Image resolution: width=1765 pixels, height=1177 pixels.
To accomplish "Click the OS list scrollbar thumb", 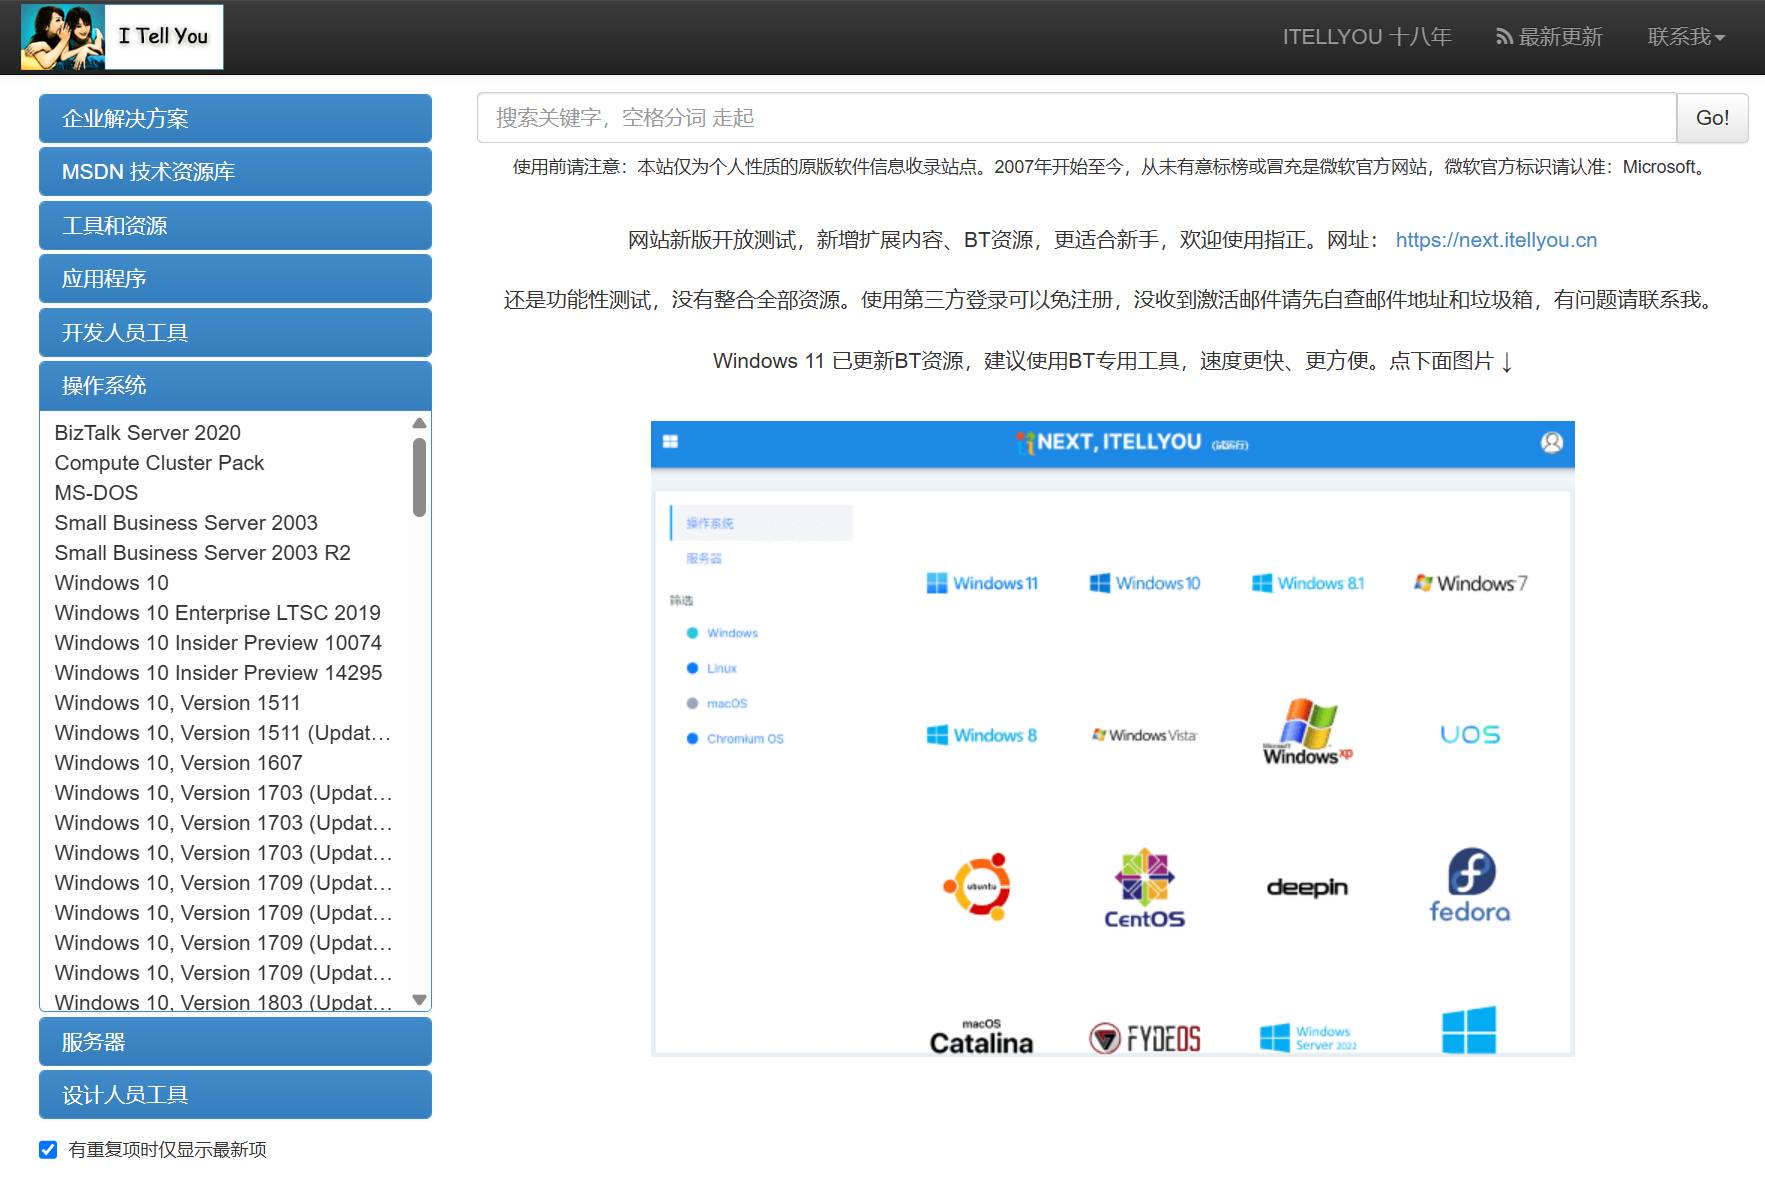I will click(420, 477).
